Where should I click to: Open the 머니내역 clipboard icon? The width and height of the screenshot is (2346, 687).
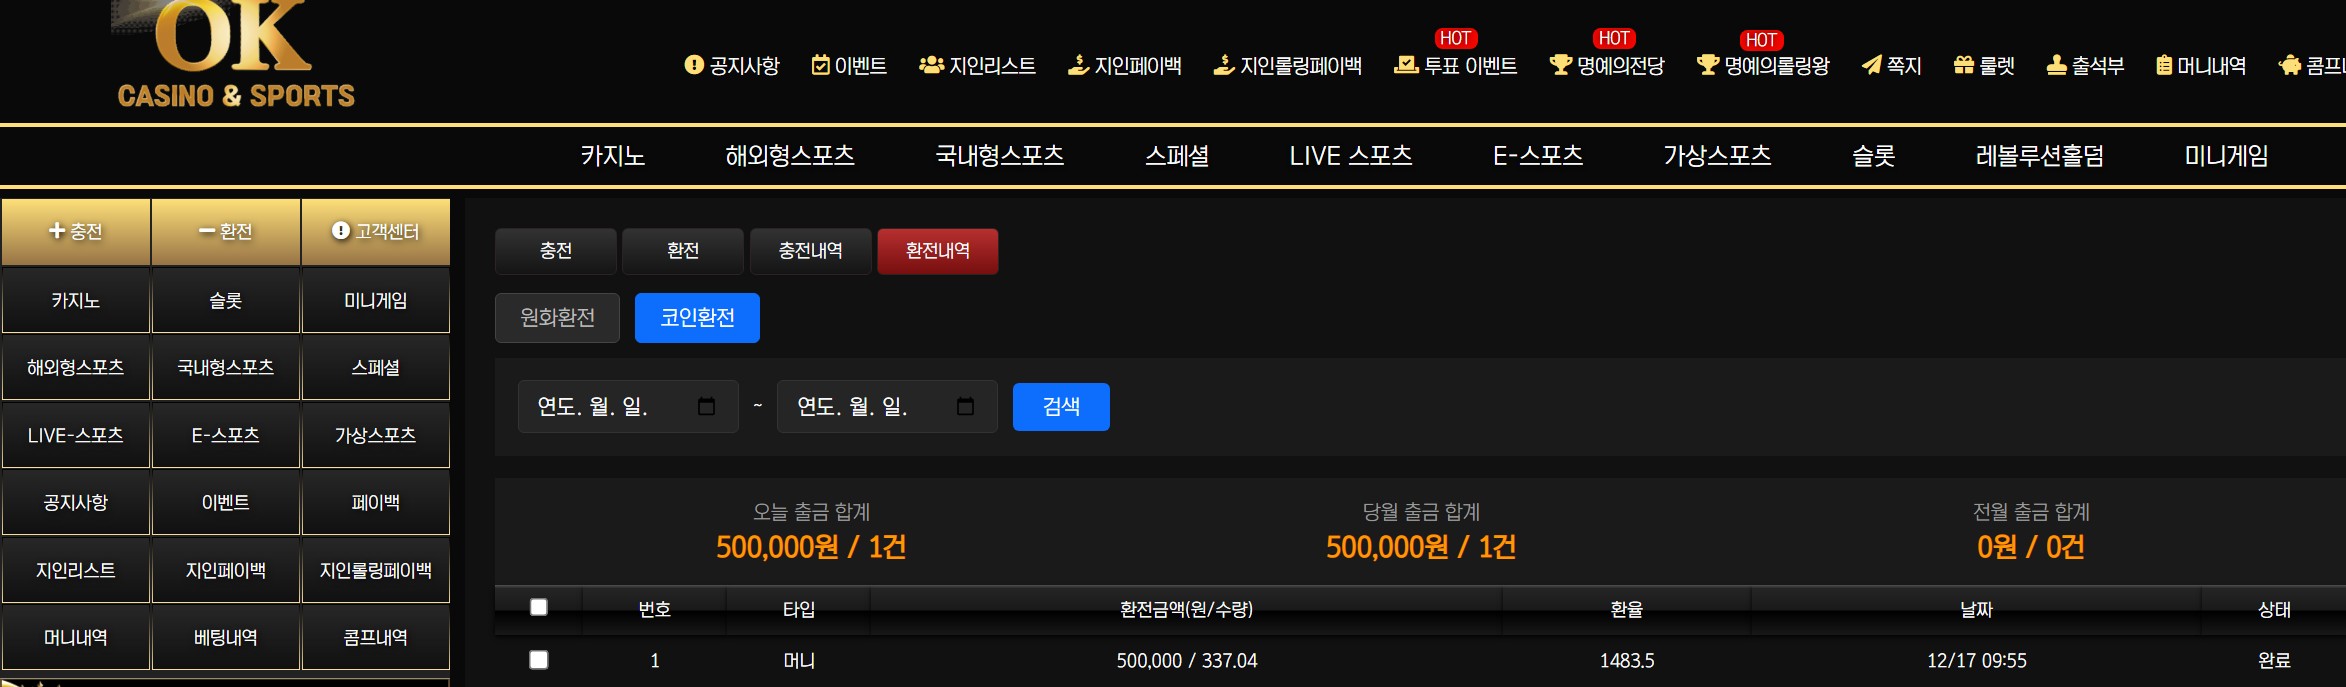[2164, 65]
